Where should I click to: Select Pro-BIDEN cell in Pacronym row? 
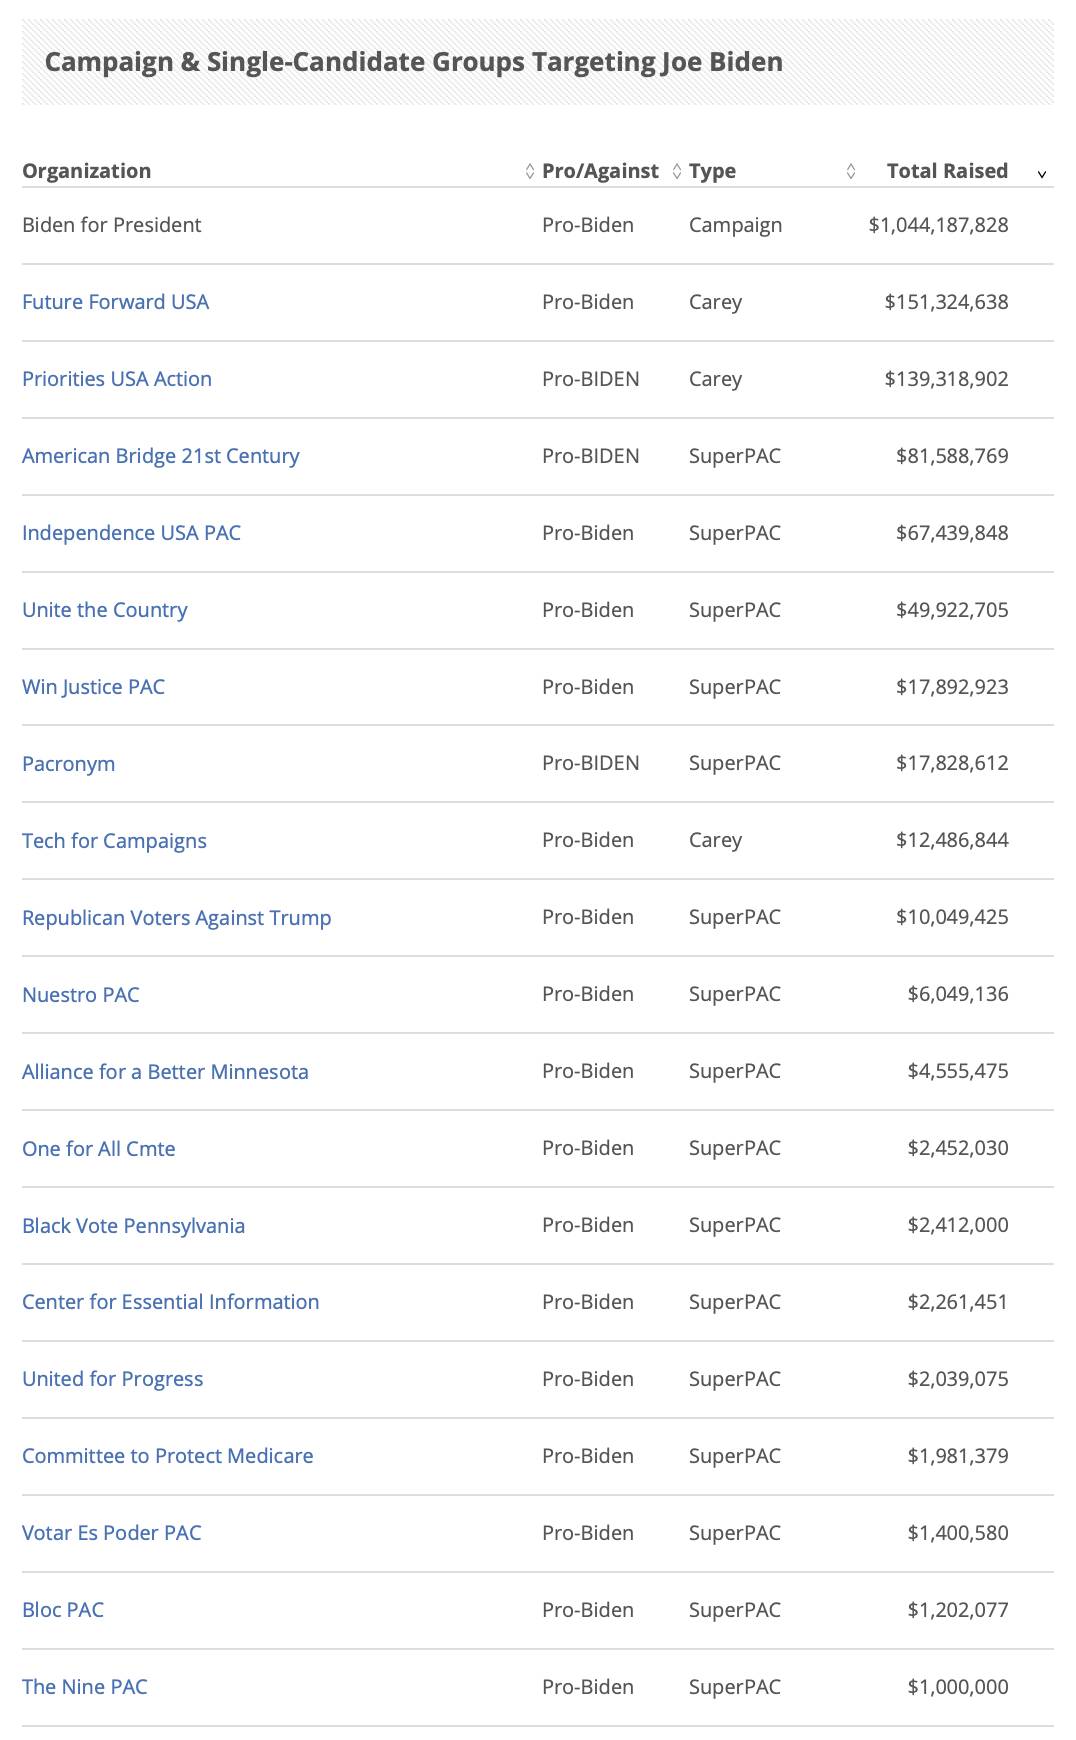coord(591,763)
